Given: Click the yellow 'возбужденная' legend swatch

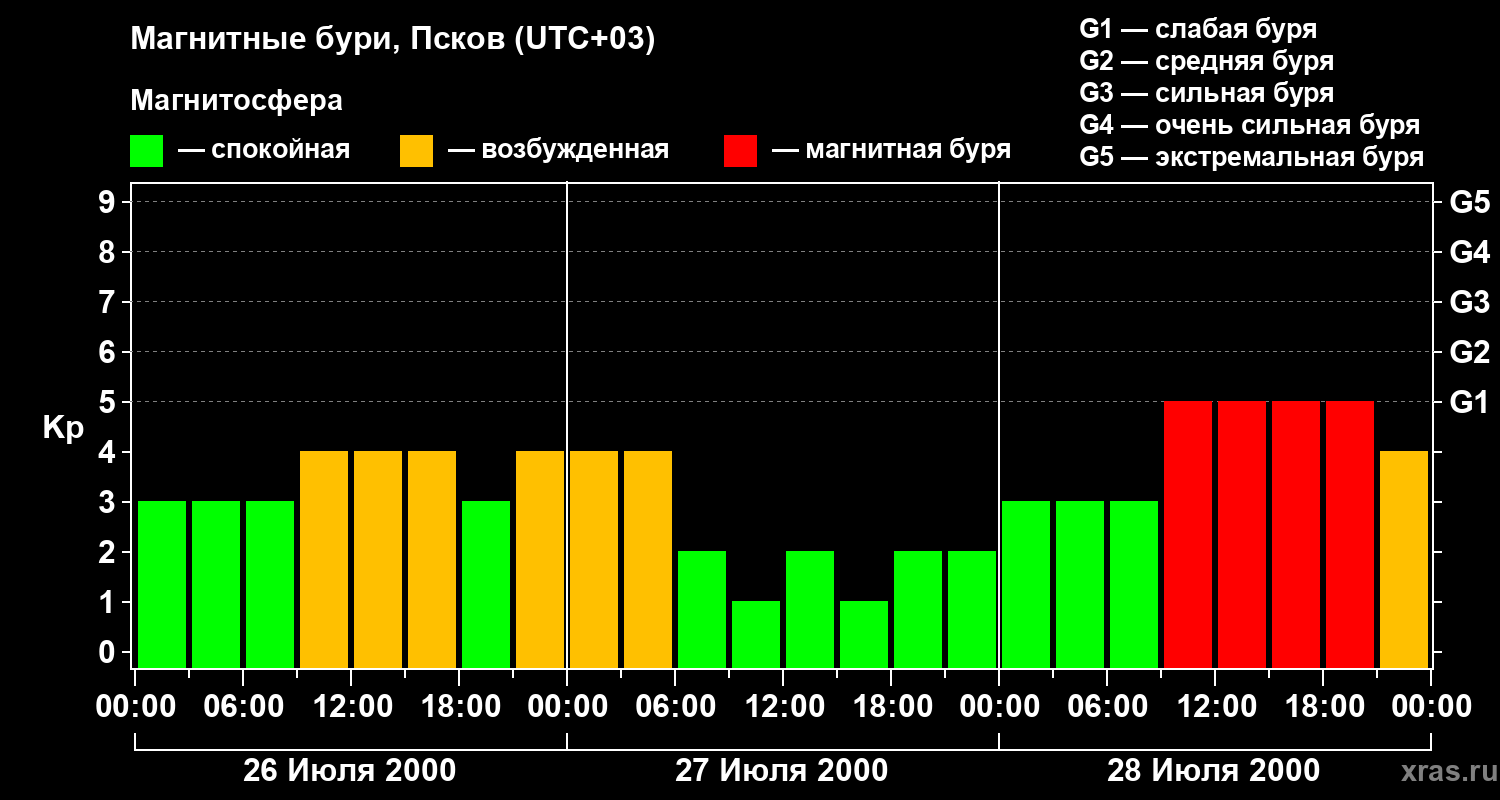Looking at the screenshot, I should [x=416, y=151].
